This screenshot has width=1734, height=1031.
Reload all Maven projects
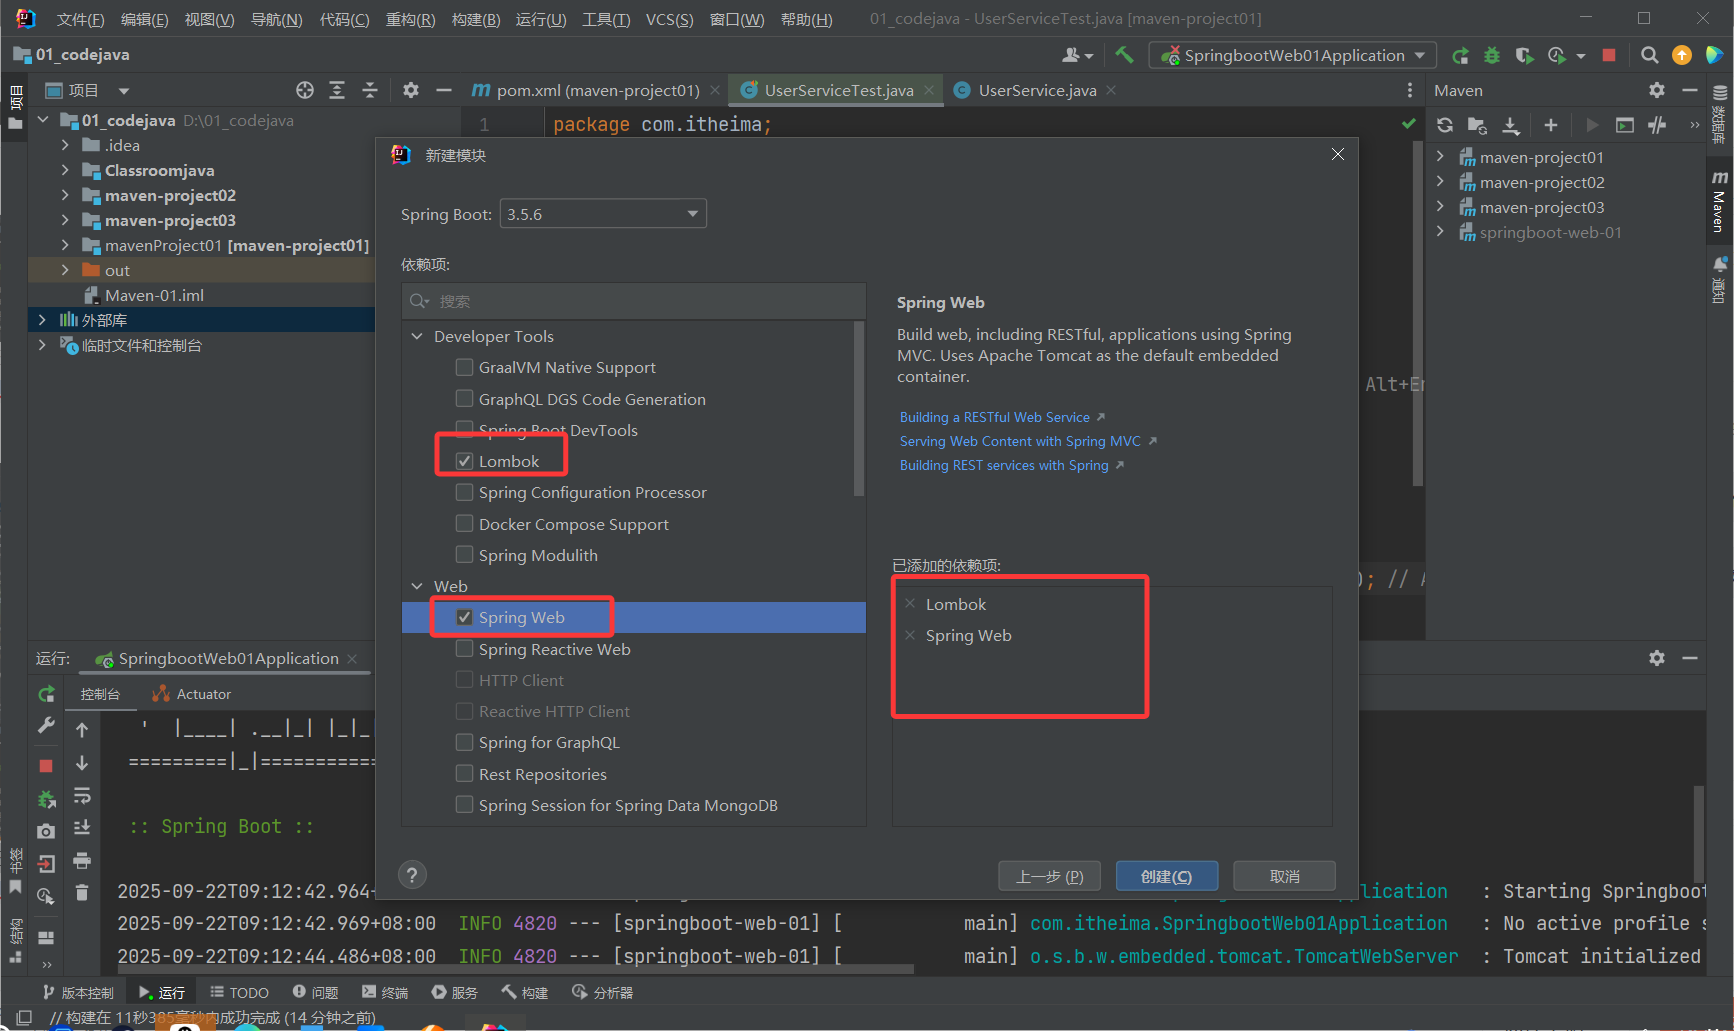click(x=1444, y=125)
